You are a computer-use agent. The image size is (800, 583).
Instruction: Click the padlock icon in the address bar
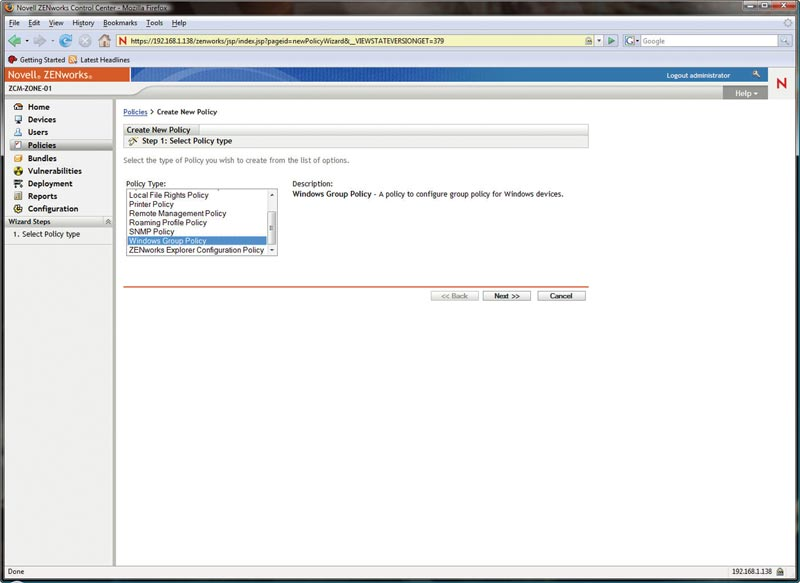click(588, 41)
